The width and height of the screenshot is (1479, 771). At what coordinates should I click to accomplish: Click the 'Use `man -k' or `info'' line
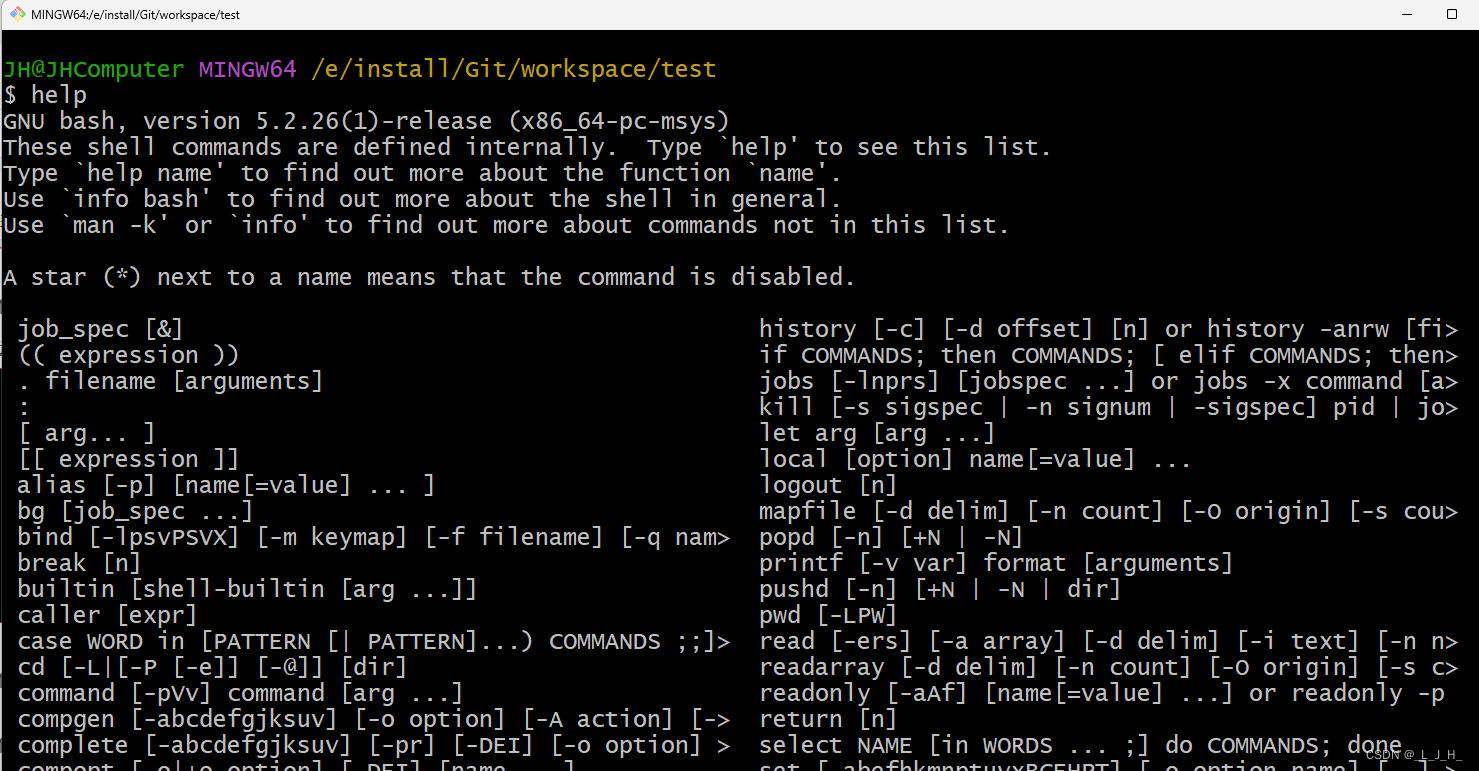click(506, 225)
